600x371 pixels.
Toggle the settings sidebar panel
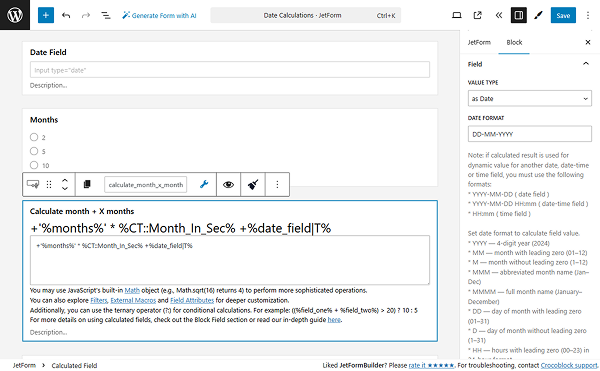[x=518, y=15]
